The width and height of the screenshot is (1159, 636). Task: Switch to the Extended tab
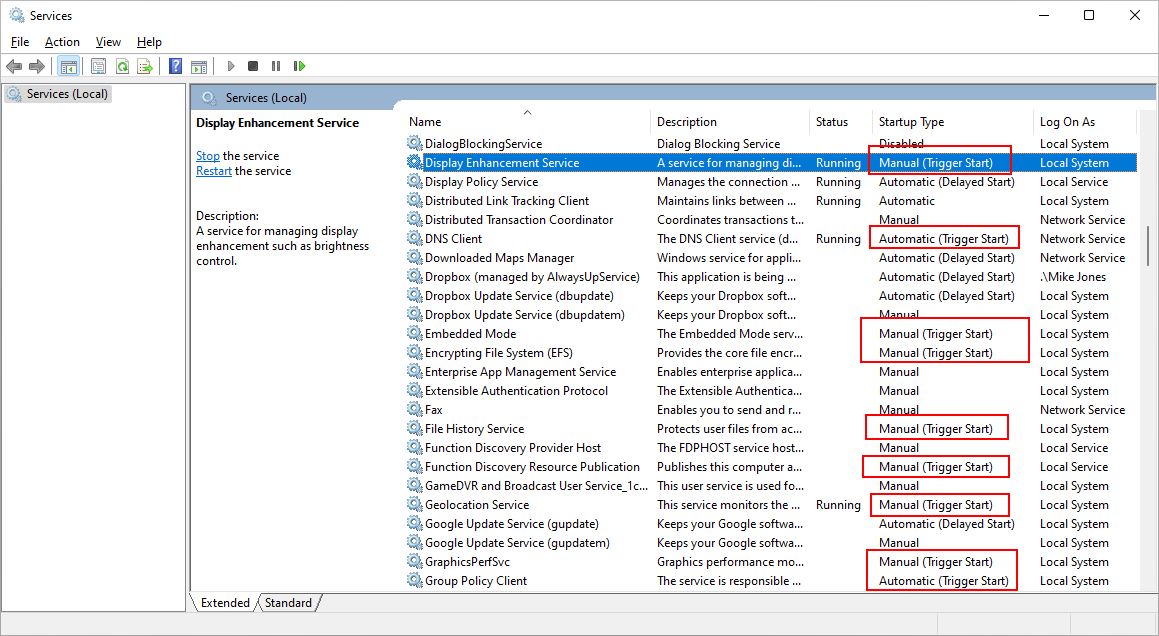point(225,603)
